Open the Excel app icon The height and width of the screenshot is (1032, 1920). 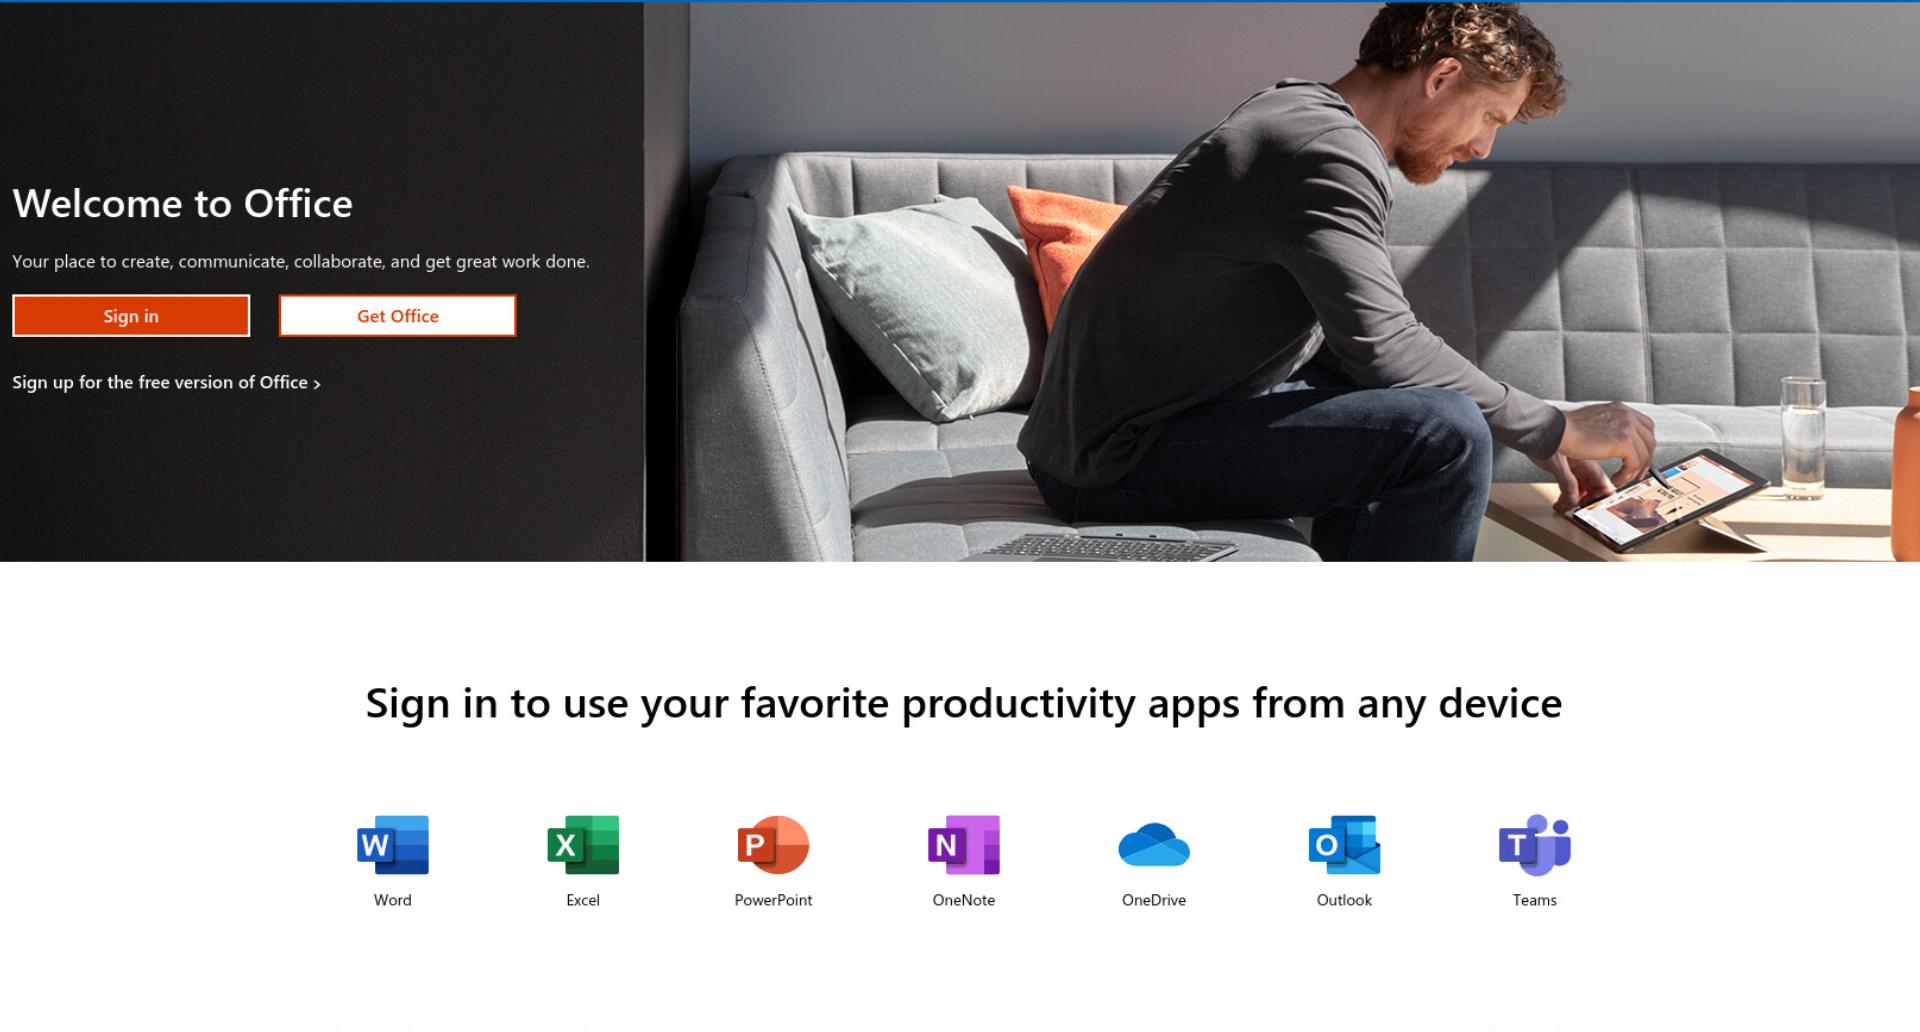coord(583,845)
